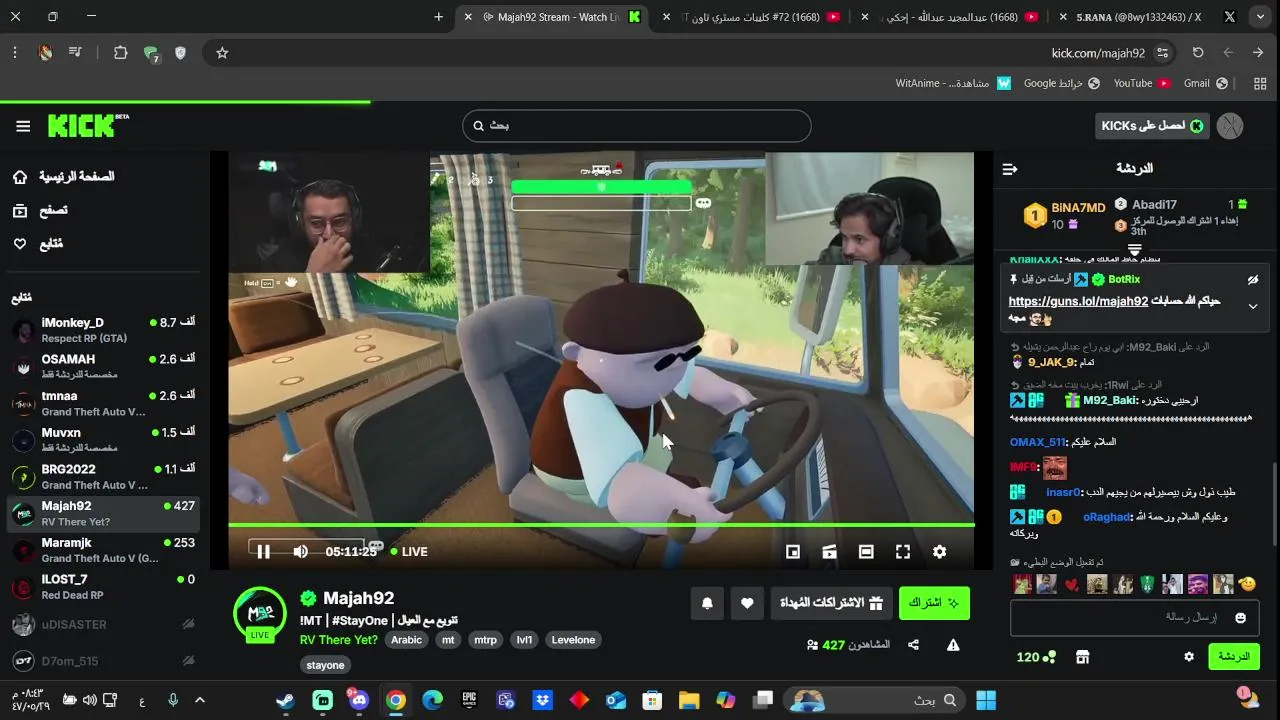This screenshot has height=720, width=1280.
Task: Click Majah92 channel avatar with LIVE badge
Action: coord(260,614)
